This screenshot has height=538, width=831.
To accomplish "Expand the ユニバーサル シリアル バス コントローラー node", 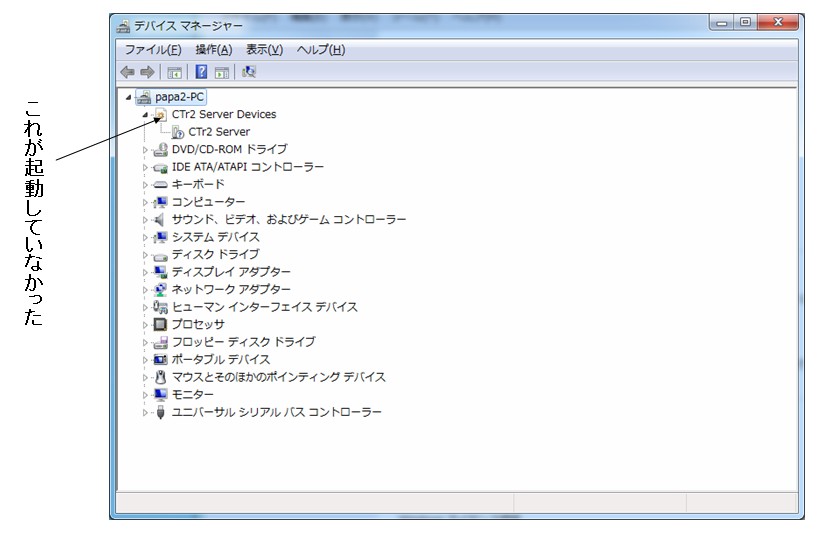I will [x=145, y=412].
